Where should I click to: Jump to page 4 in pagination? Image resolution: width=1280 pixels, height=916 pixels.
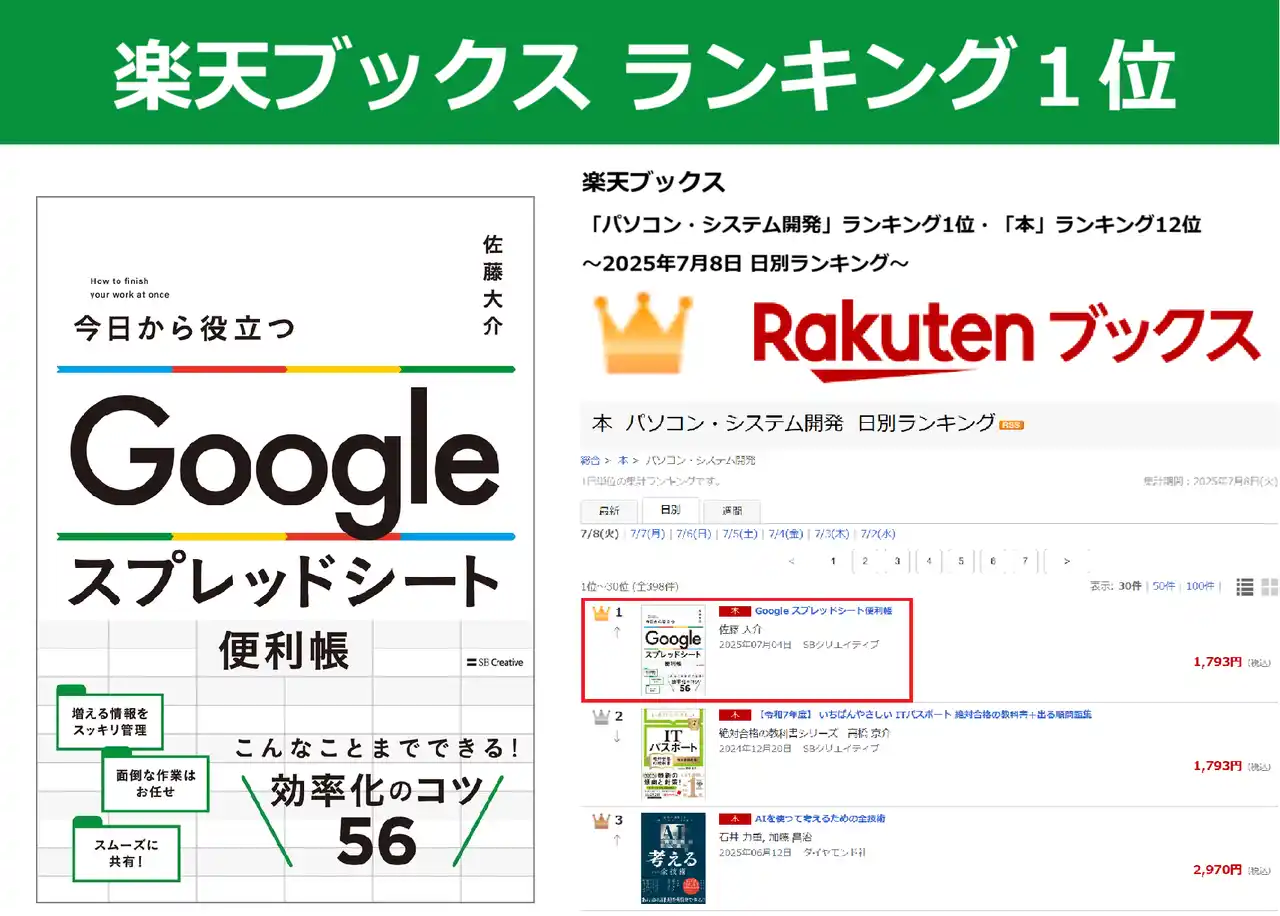click(x=929, y=561)
